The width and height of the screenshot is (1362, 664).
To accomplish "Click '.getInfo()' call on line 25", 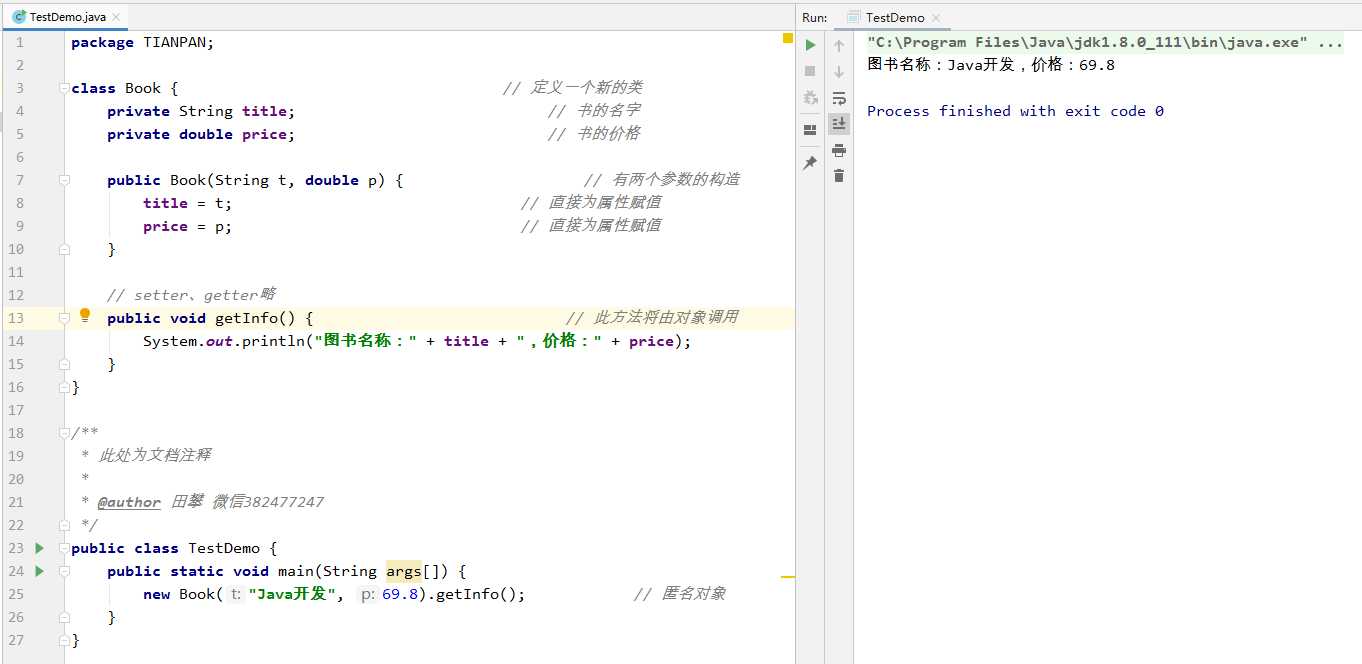I will tap(474, 594).
